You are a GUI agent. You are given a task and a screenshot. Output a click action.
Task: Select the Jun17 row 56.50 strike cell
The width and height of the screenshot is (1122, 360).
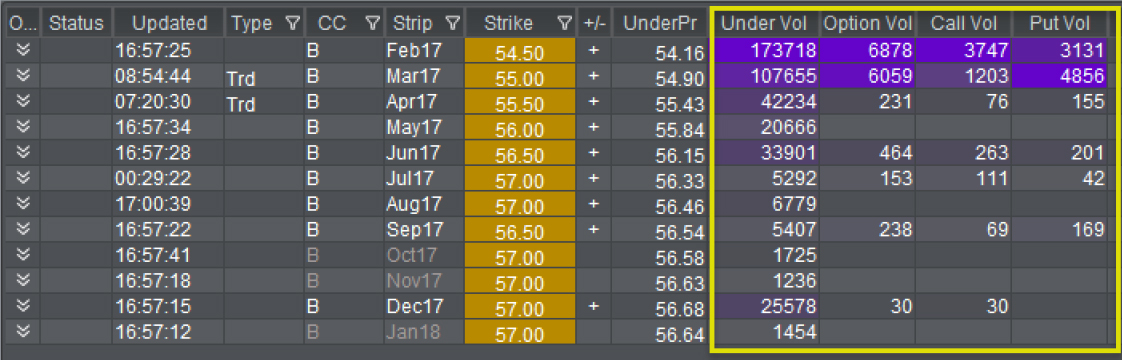click(x=520, y=153)
